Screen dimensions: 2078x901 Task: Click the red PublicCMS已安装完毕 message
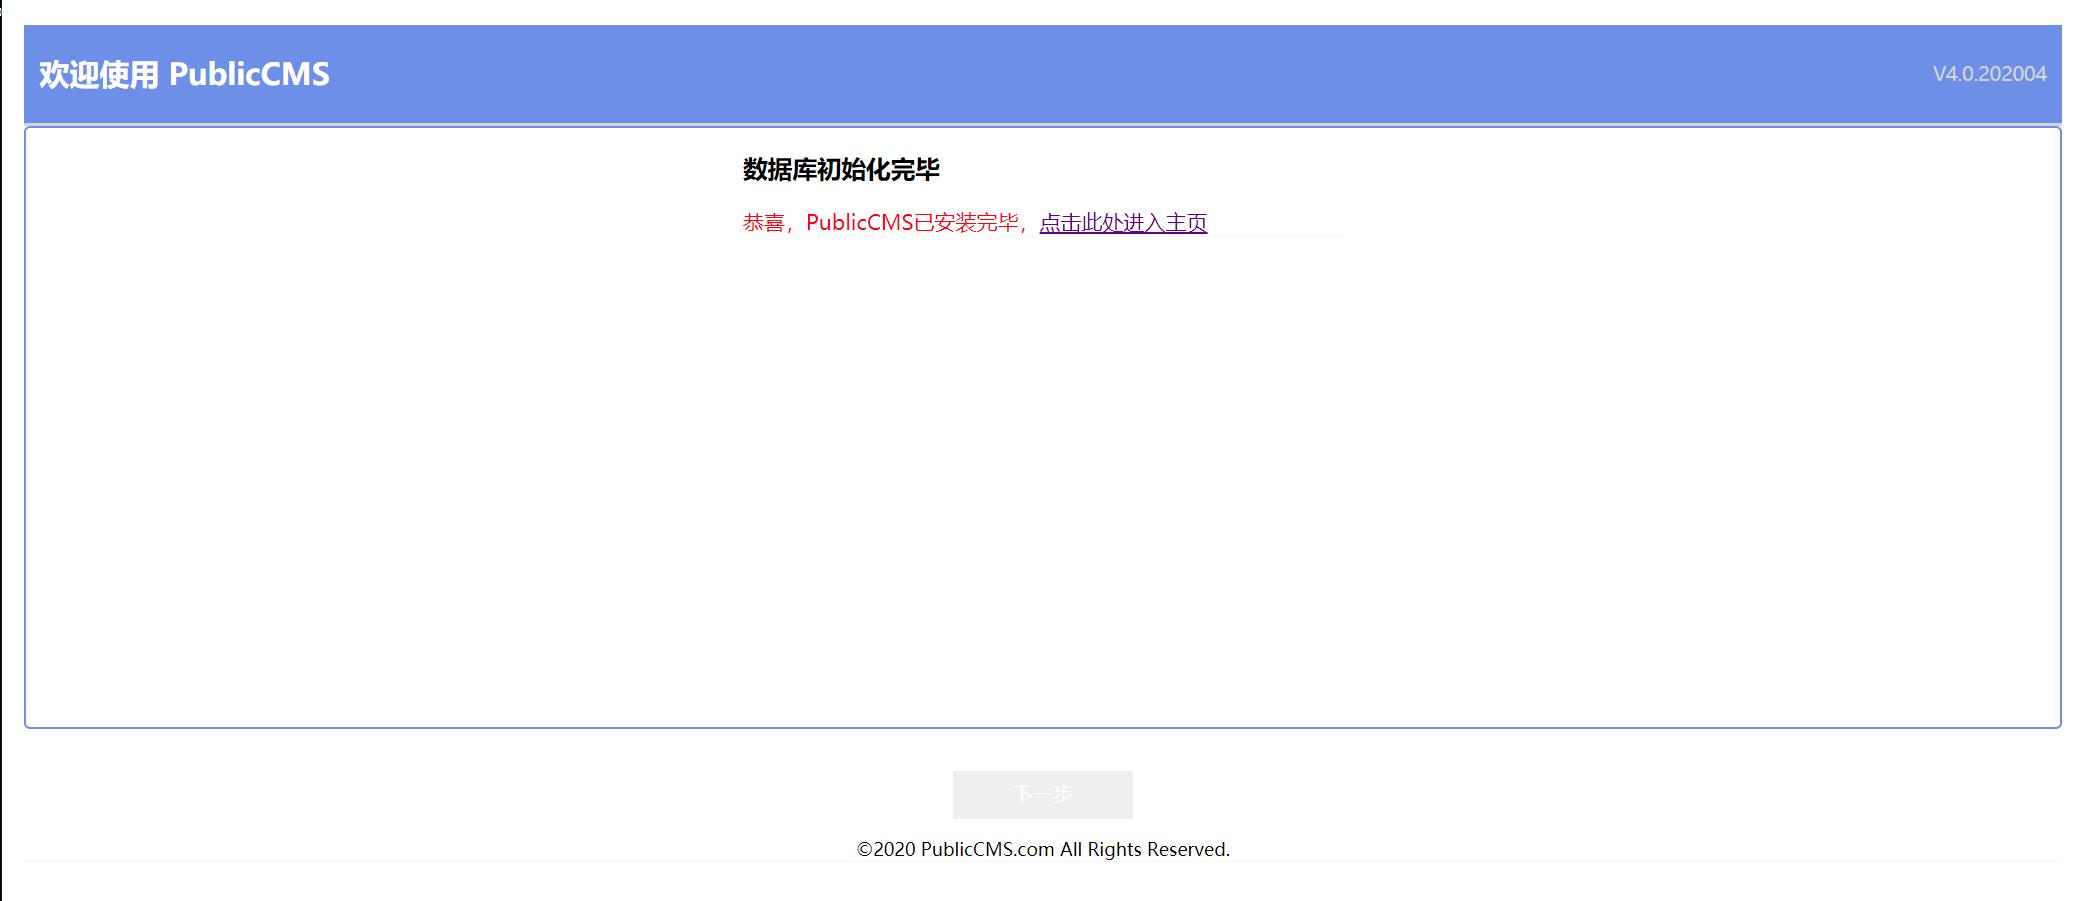[910, 223]
